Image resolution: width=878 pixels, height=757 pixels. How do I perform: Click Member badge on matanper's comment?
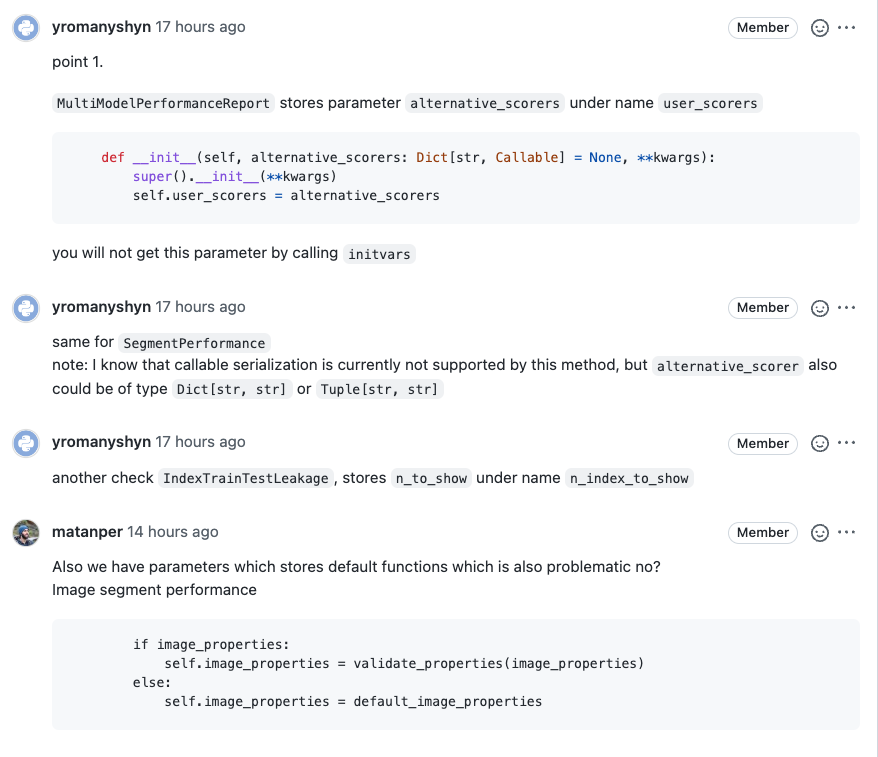[763, 532]
